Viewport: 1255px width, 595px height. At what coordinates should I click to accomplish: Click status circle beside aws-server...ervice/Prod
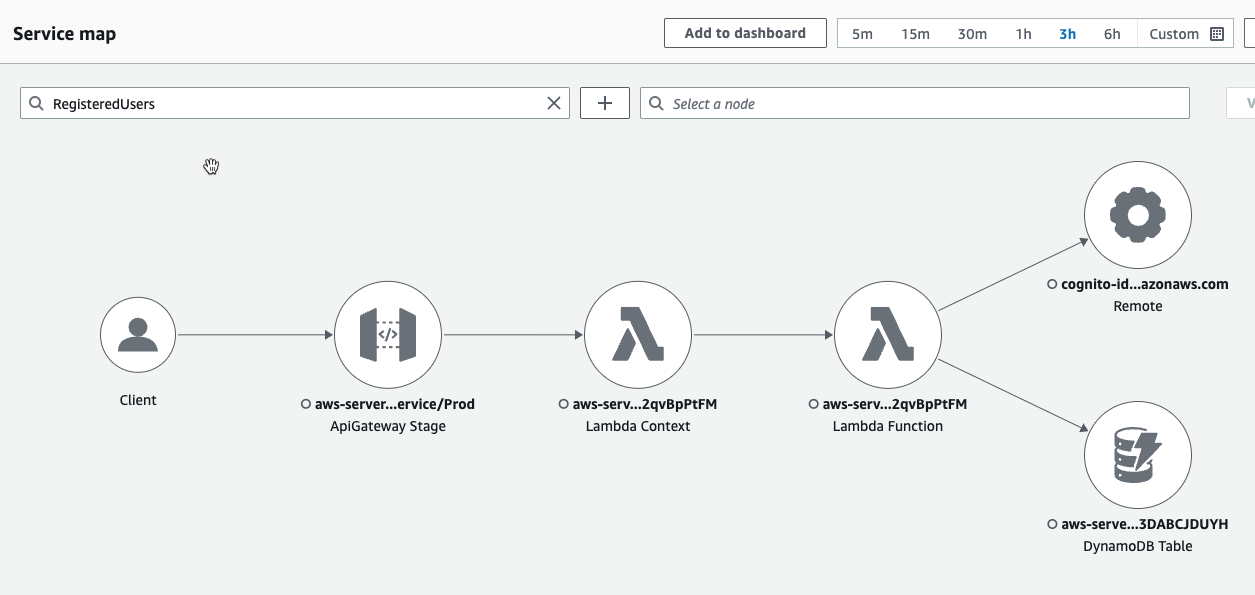[x=306, y=404]
